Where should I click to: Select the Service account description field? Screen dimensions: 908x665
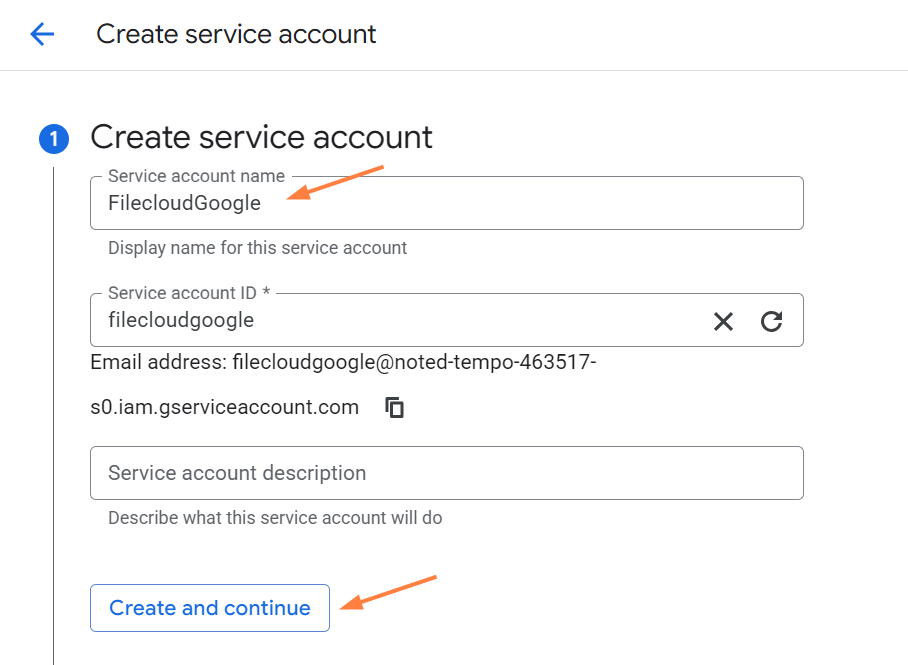tap(446, 473)
